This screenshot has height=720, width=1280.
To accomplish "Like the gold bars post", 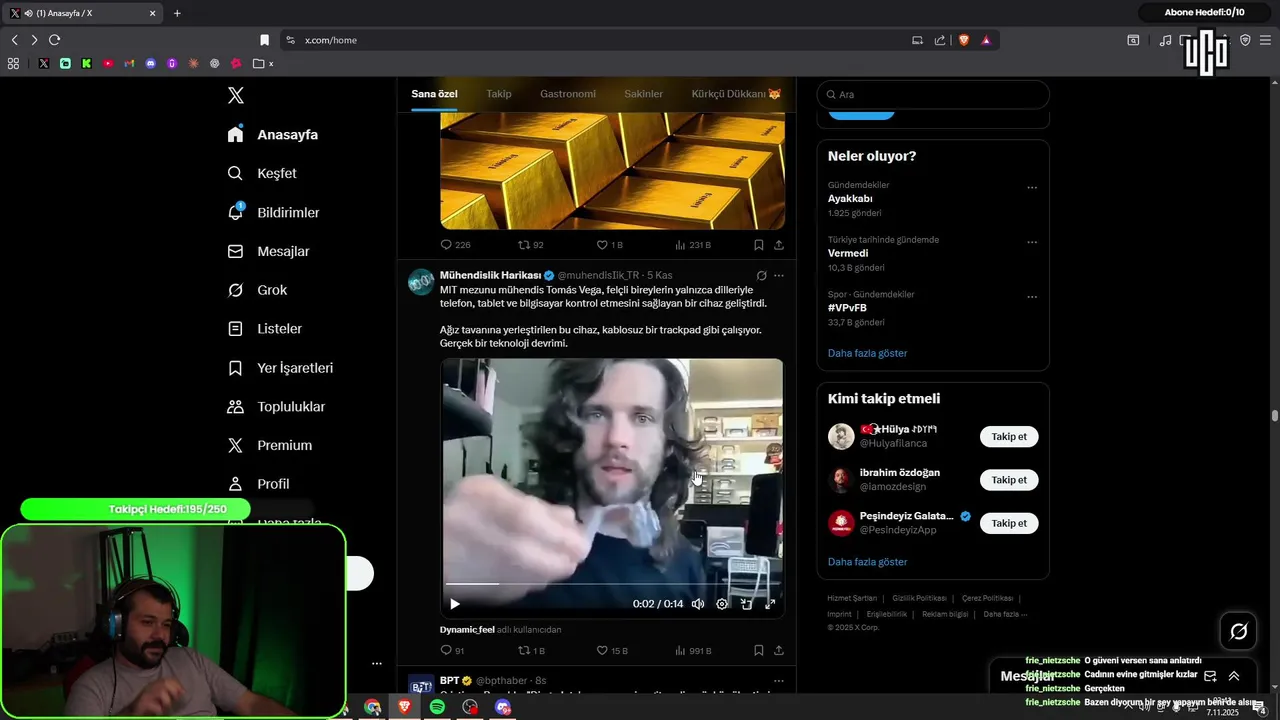I will click(610, 245).
